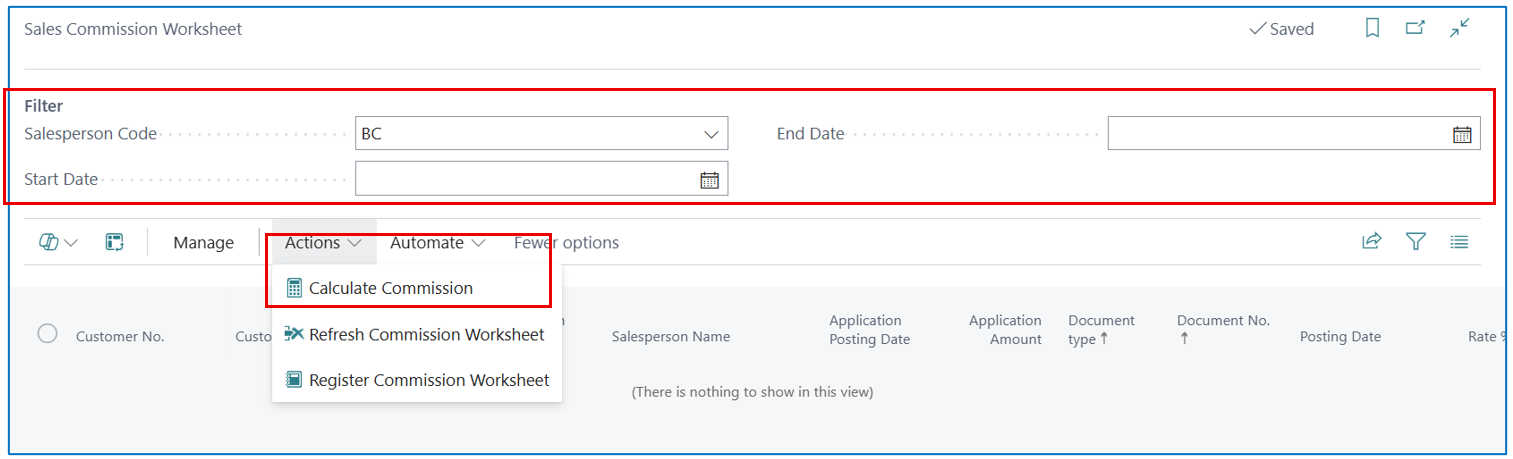
Task: Open the Automate menu
Action: click(x=437, y=242)
